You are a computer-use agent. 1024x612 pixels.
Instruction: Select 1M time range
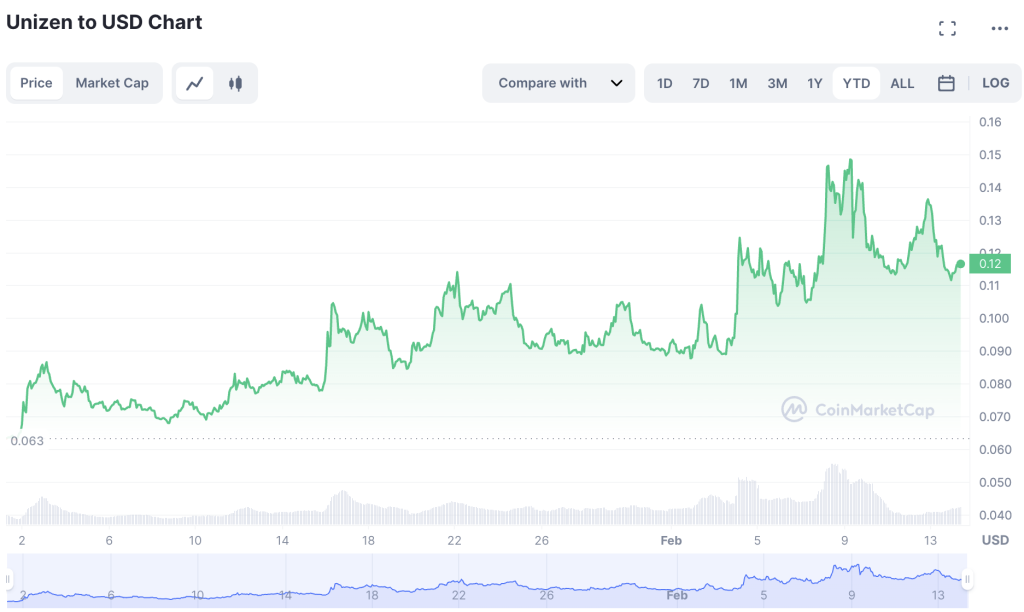(x=738, y=84)
